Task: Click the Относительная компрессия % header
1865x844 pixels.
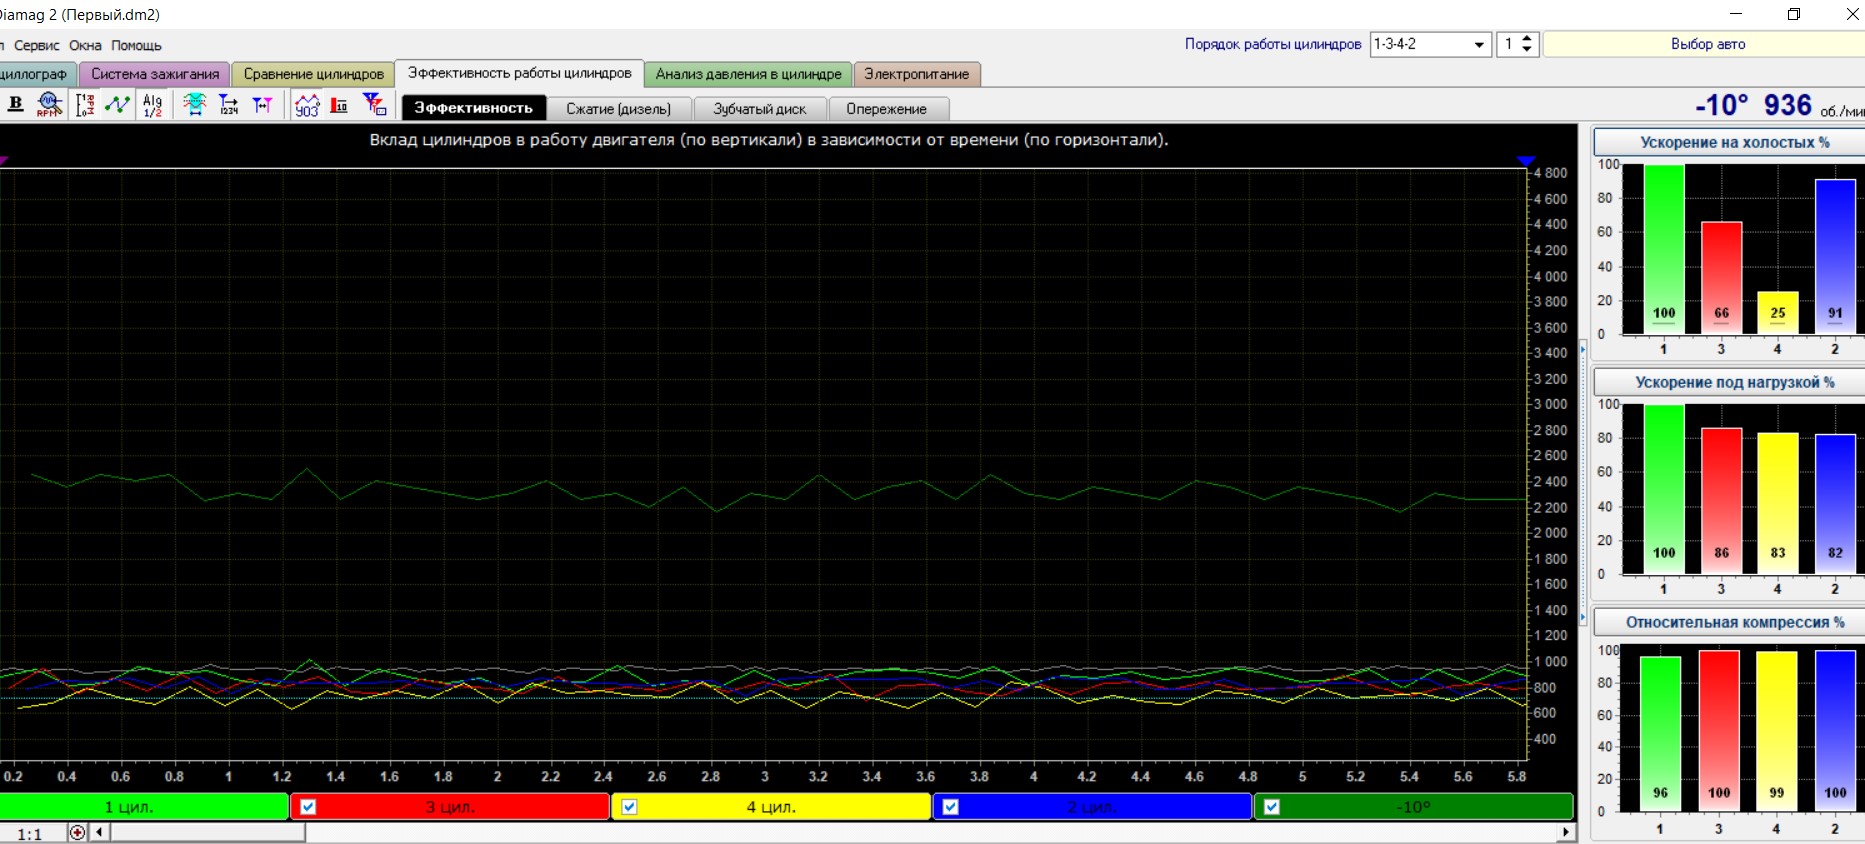Action: [1729, 622]
